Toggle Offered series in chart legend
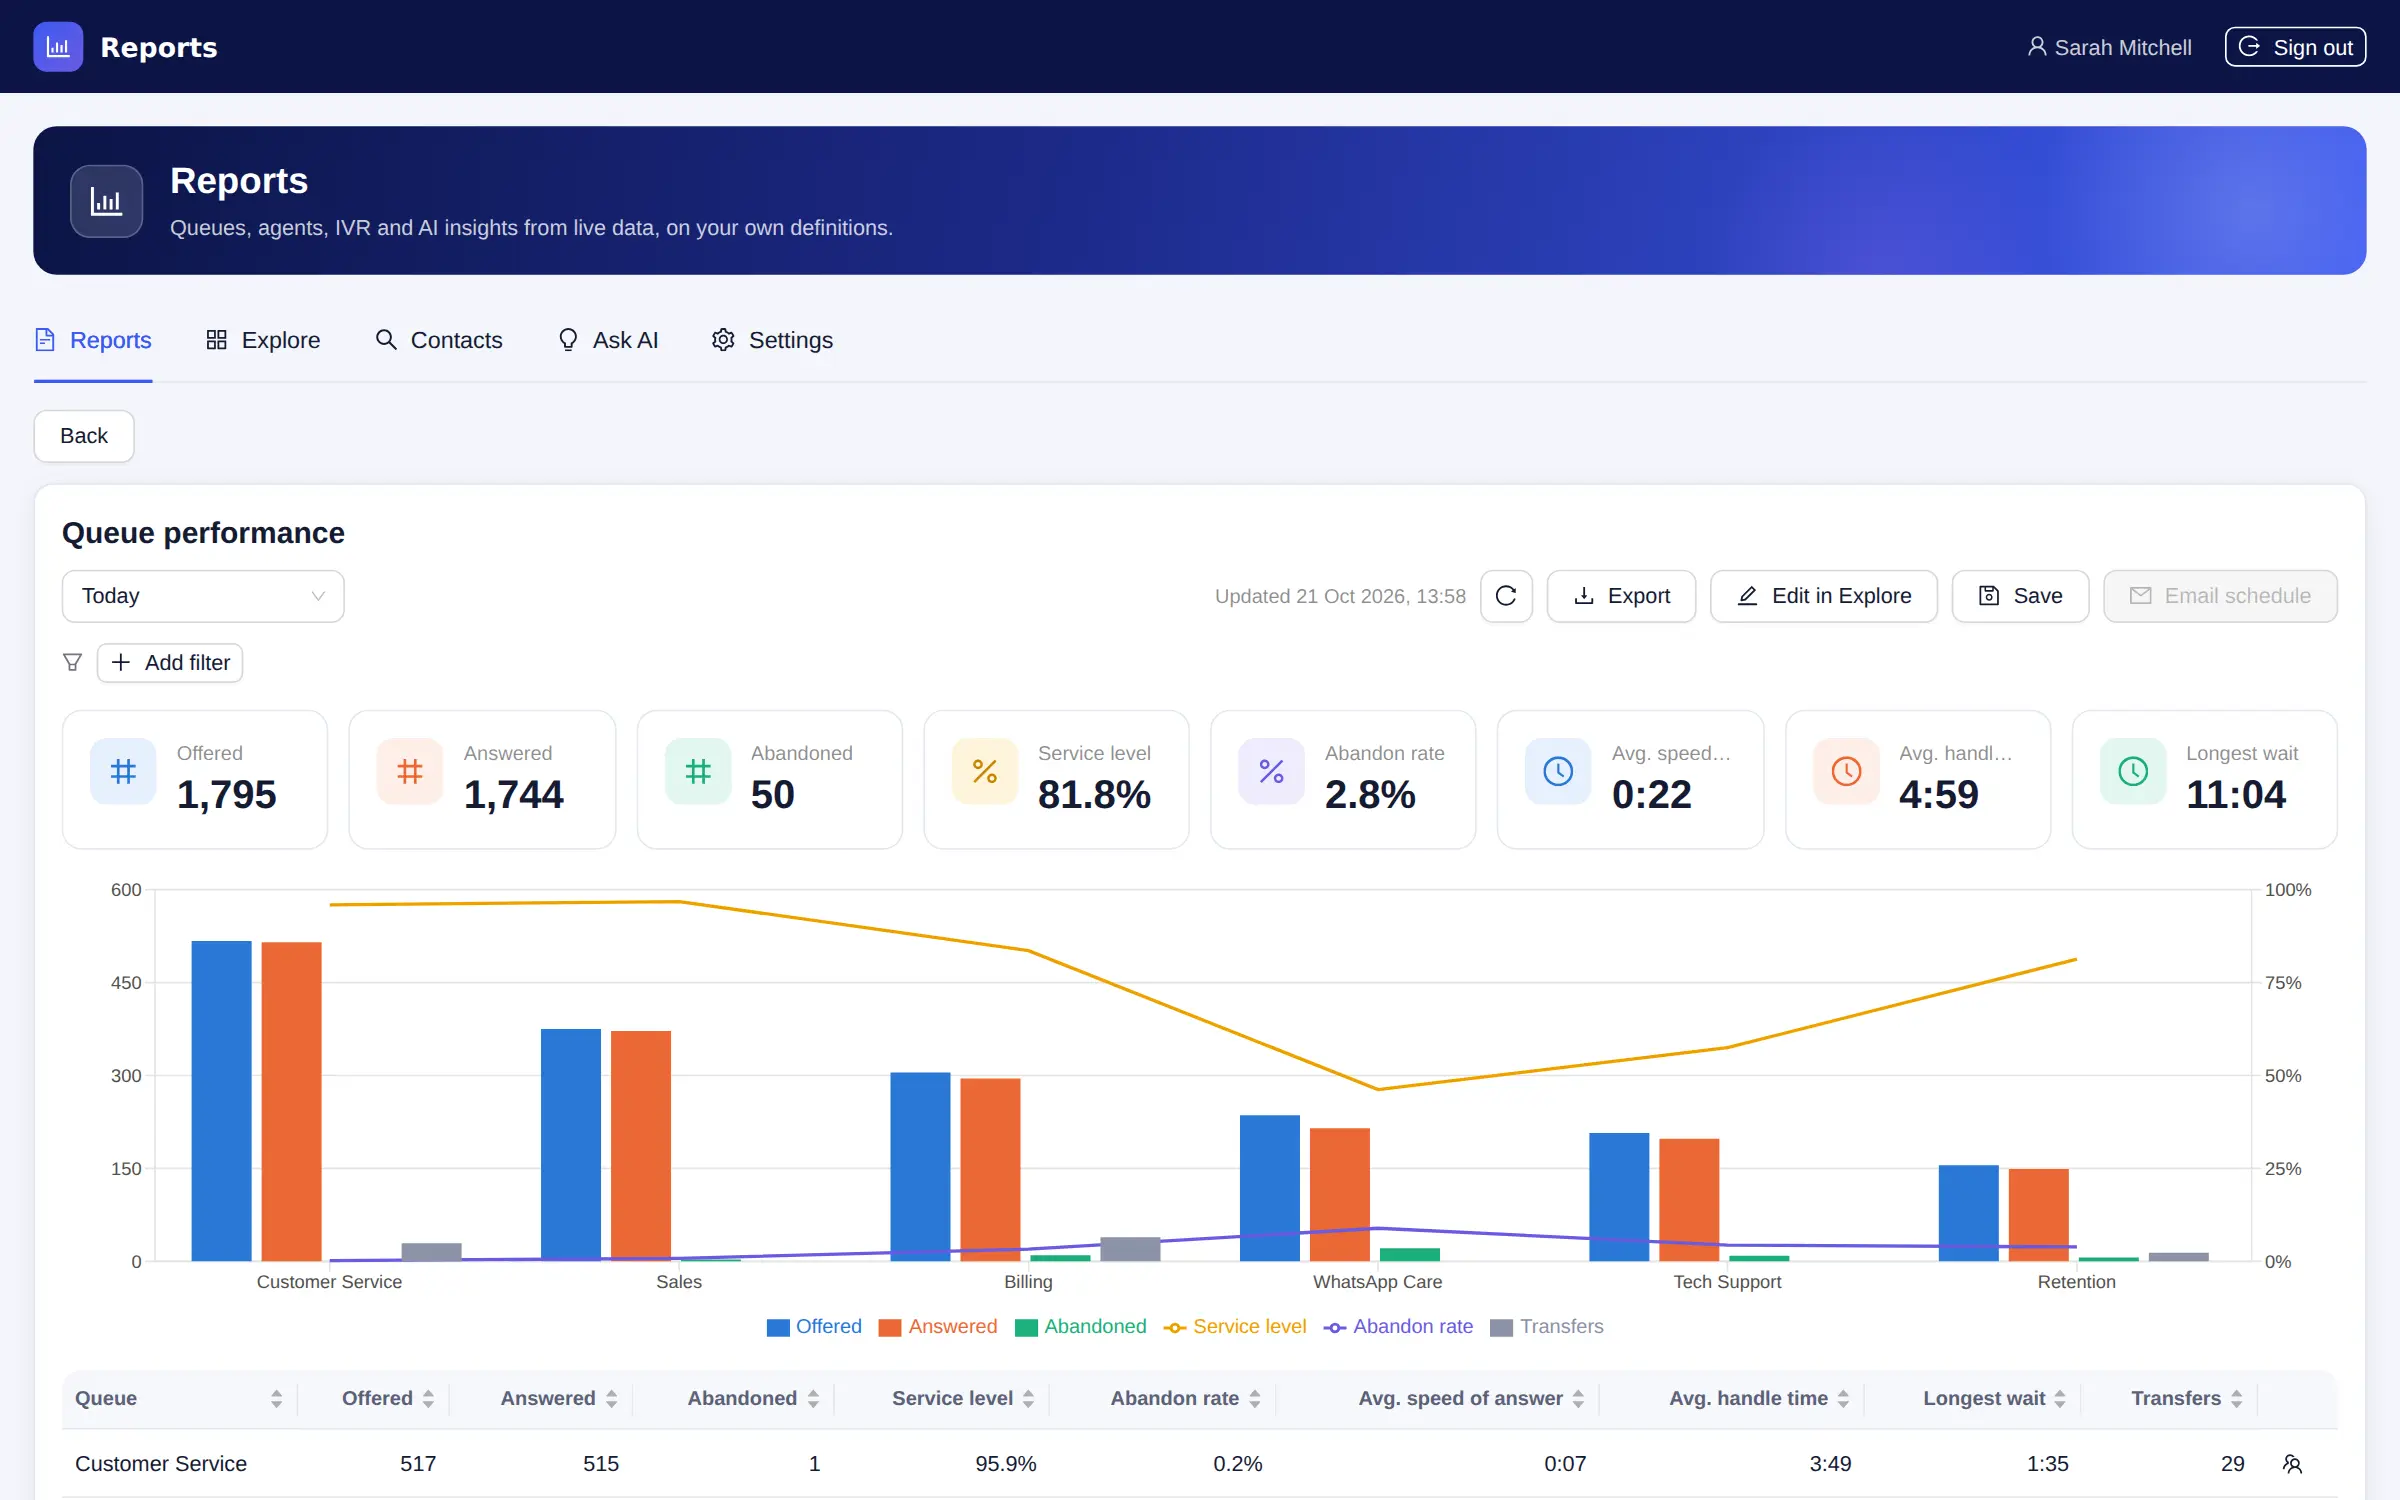Screen dimensions: 2400x1500 pos(814,1327)
